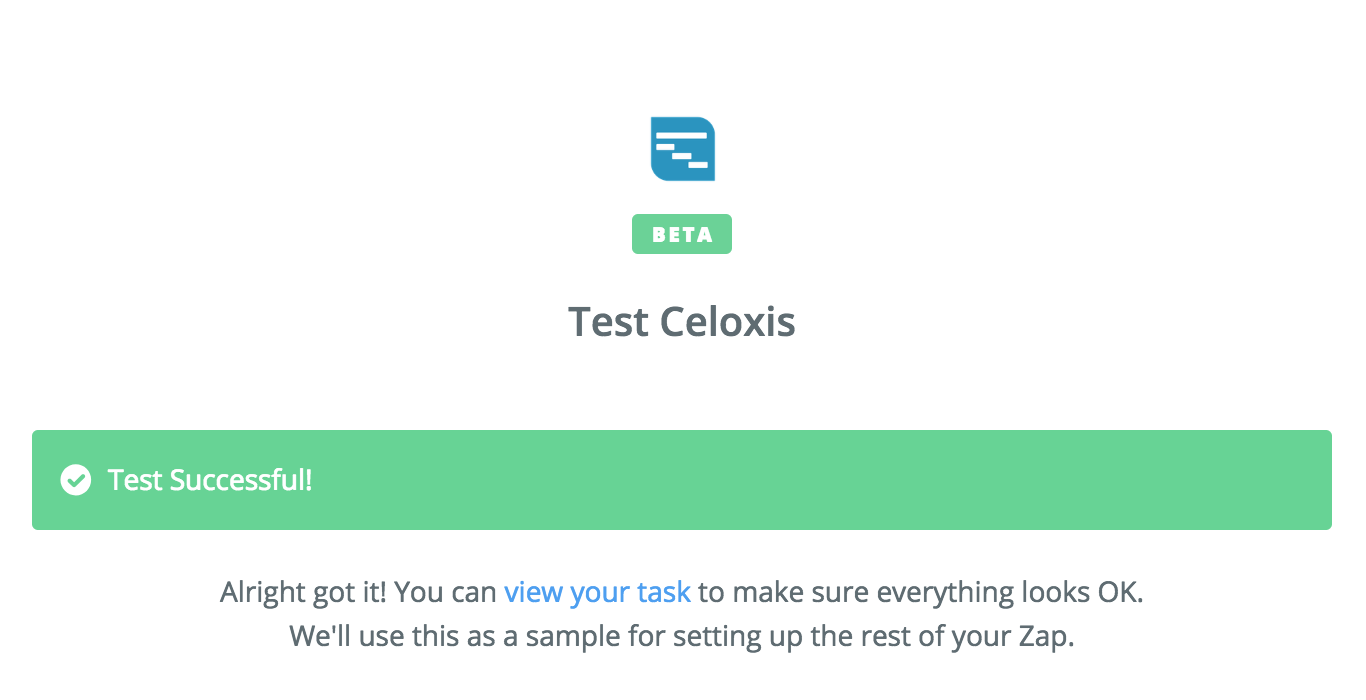Screen dimensions: 1366x700
Task: Open the 'view your task' link
Action: pos(597,592)
